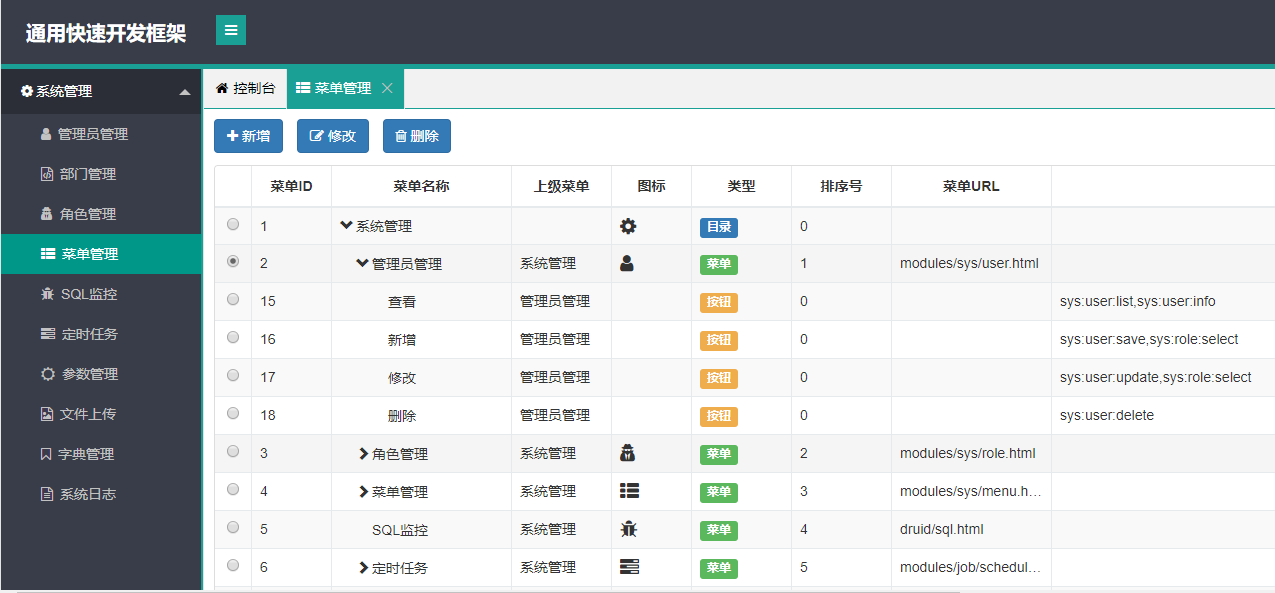Click the tasks icon in 定时任务 table row

click(x=629, y=567)
